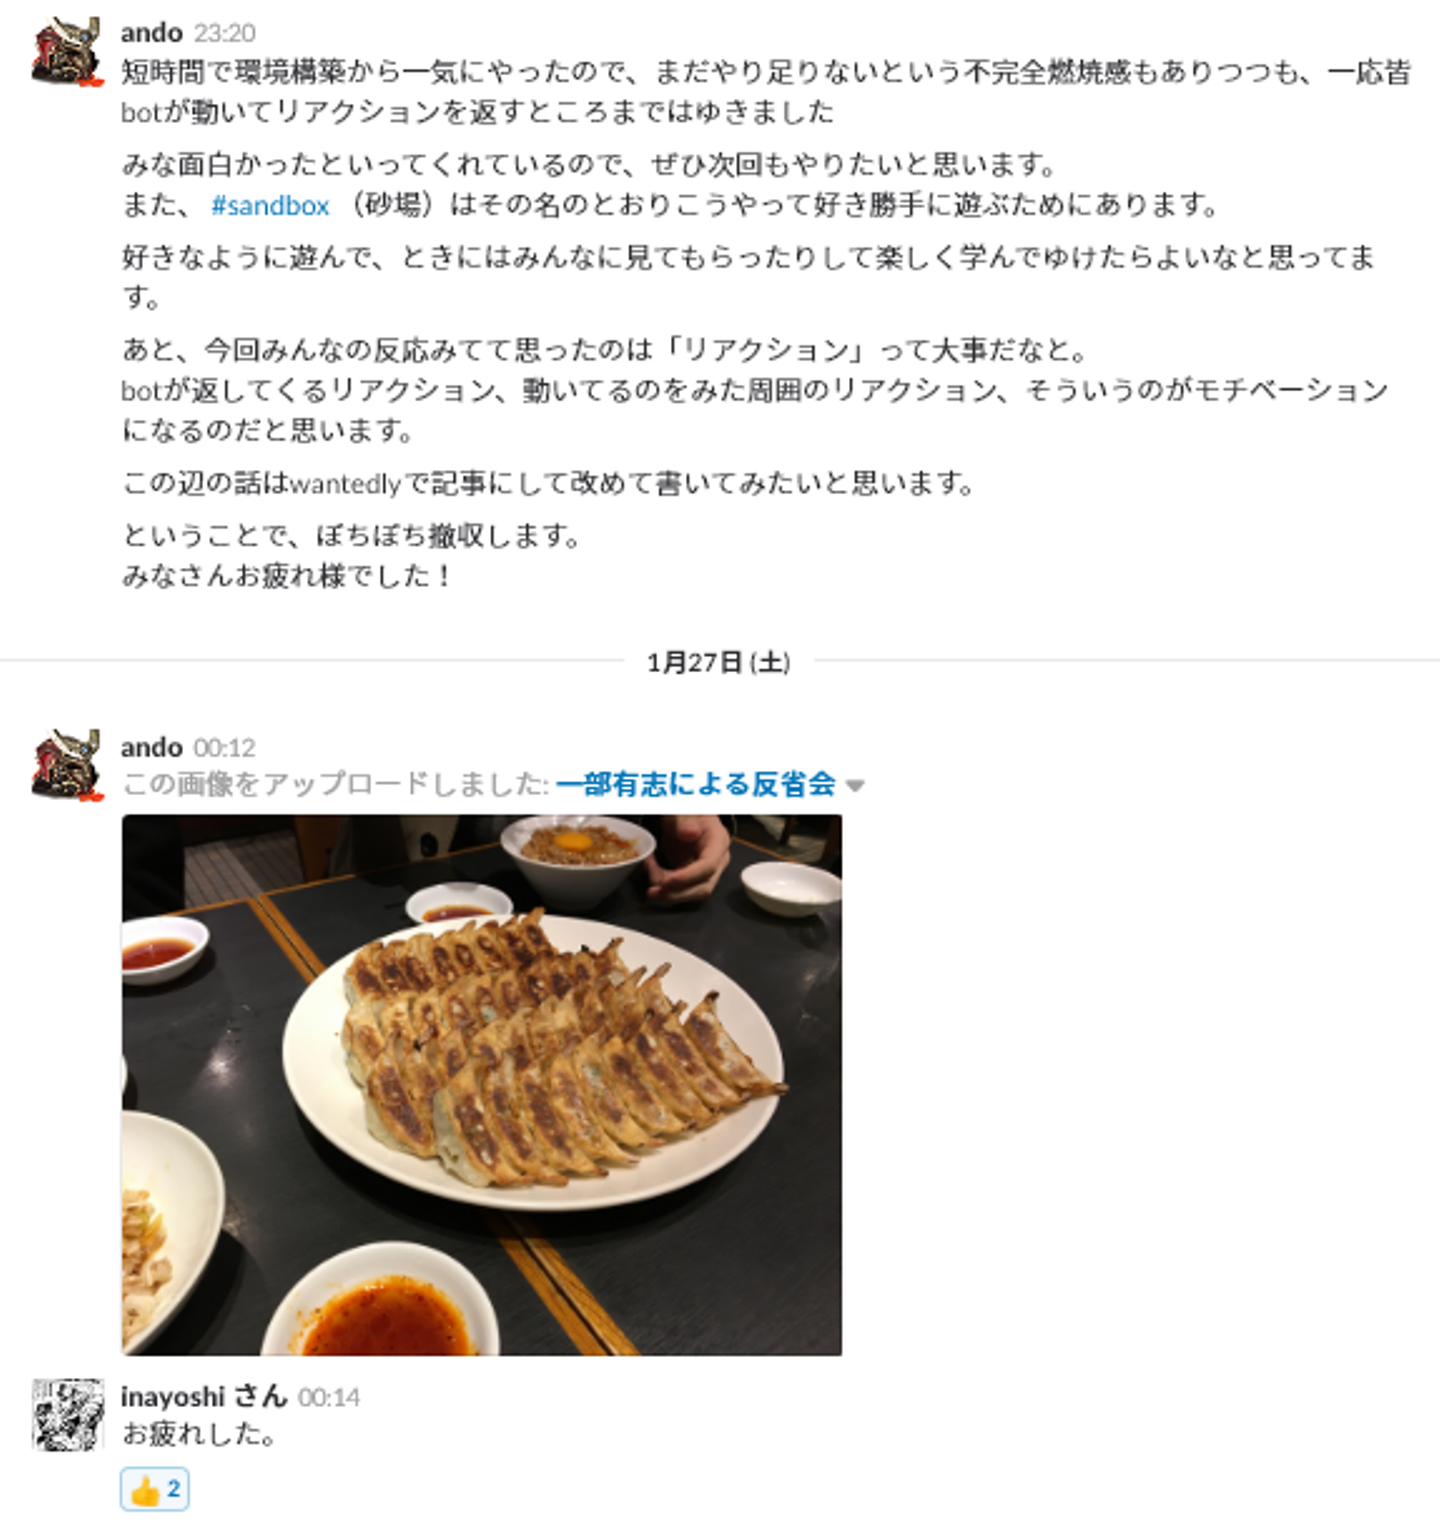Click the 23:20 message timestamp
The image size is (1440, 1525).
[225, 33]
